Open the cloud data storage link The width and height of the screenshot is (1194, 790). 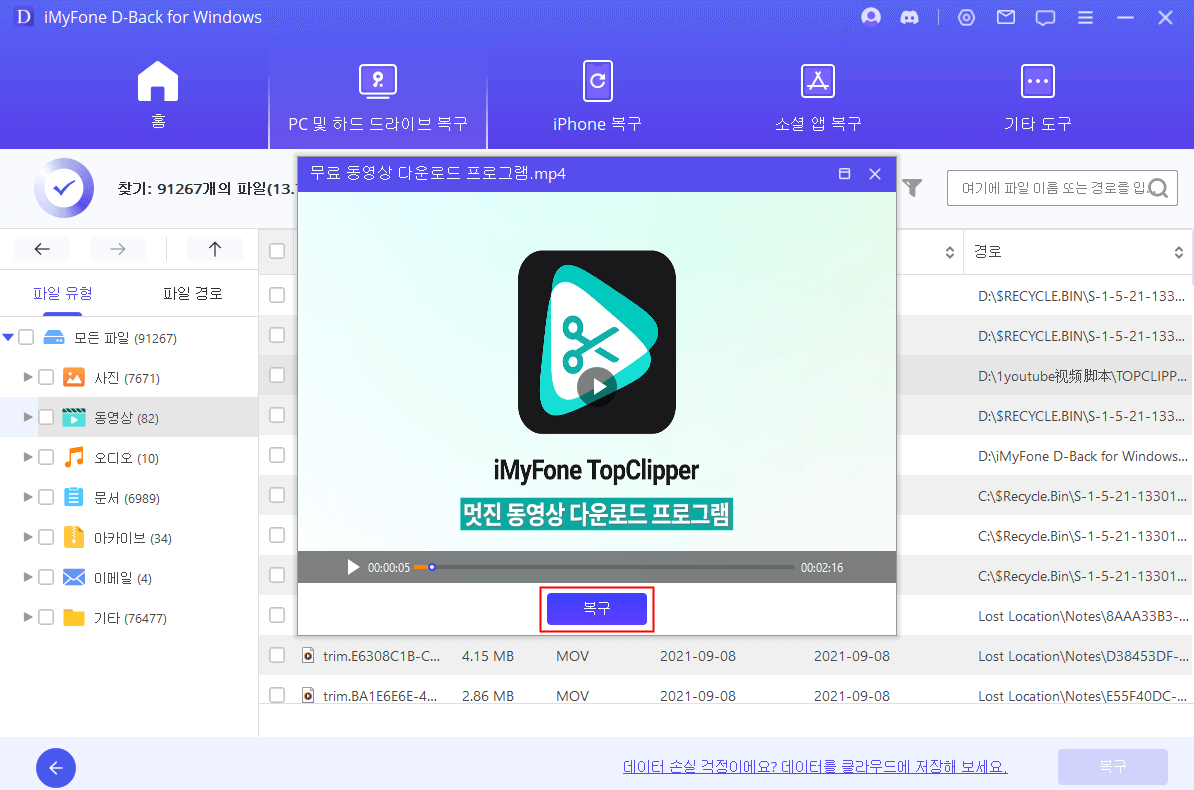pos(815,766)
